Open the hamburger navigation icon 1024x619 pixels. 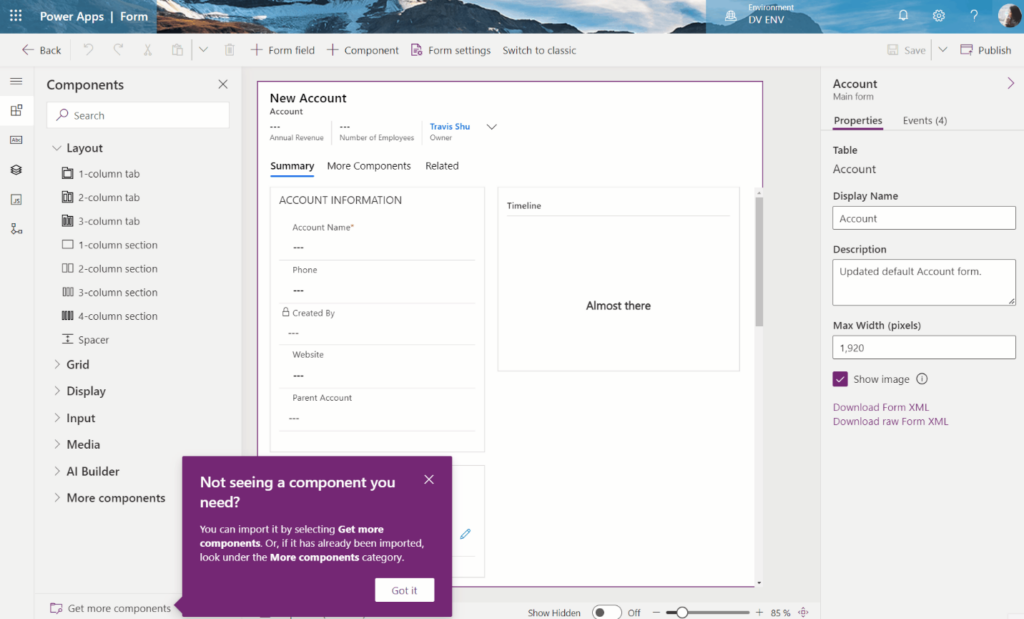pos(16,82)
